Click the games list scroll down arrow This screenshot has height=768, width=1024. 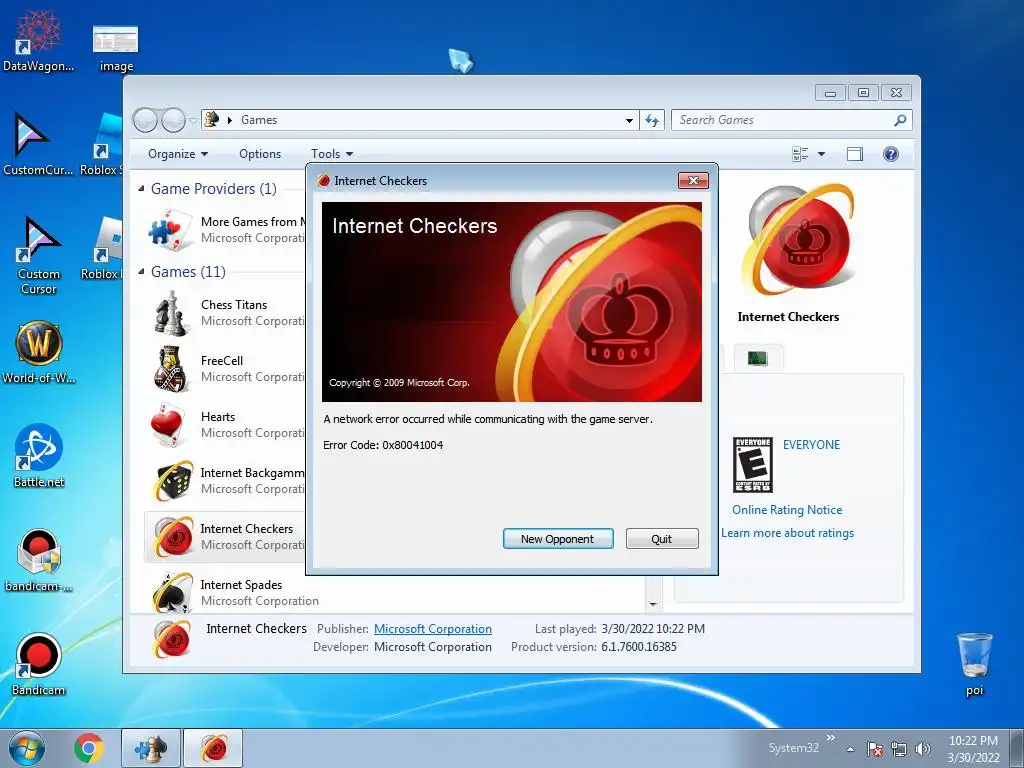(653, 605)
